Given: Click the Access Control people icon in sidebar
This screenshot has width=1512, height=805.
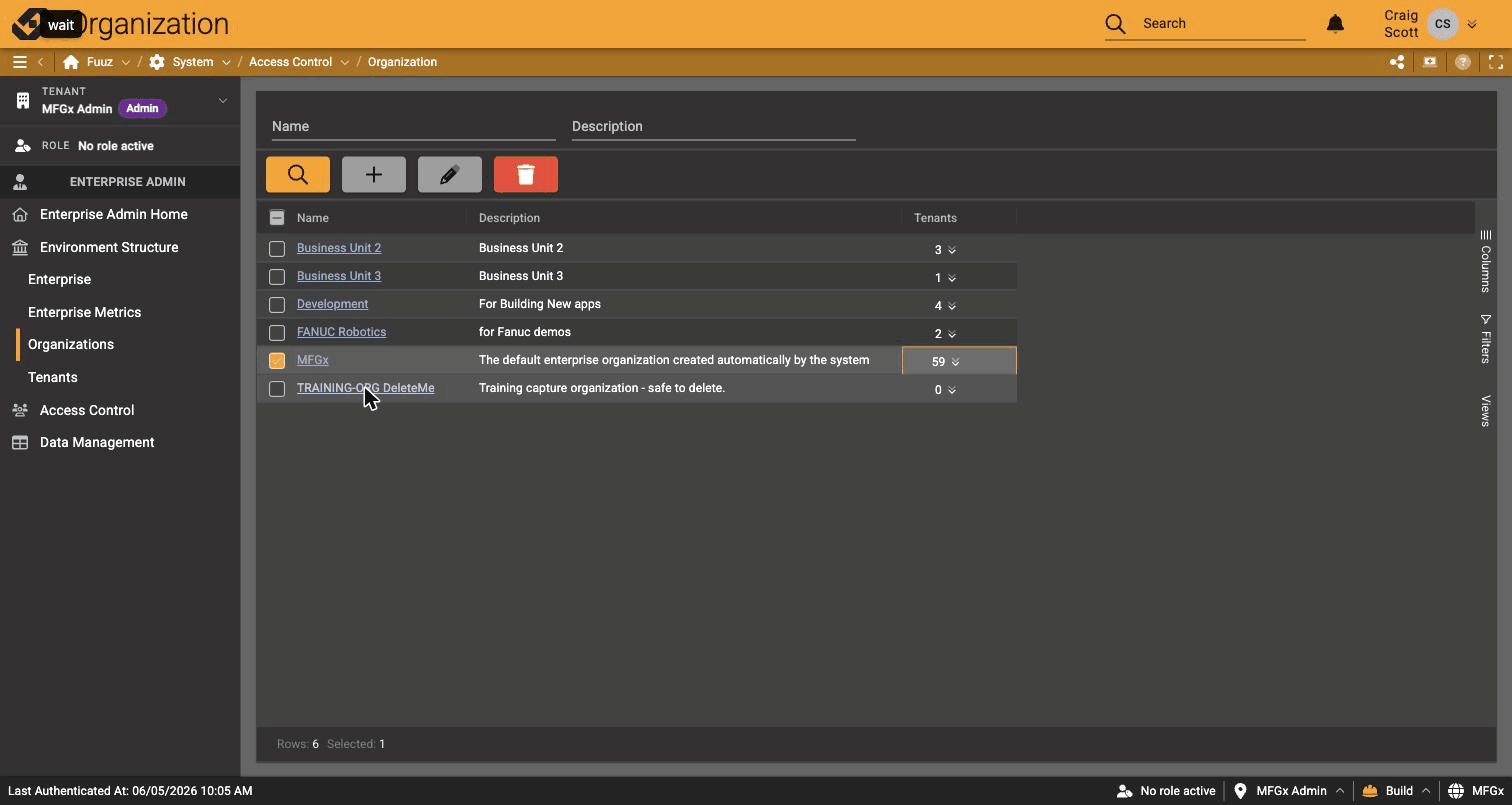Looking at the screenshot, I should 20,410.
